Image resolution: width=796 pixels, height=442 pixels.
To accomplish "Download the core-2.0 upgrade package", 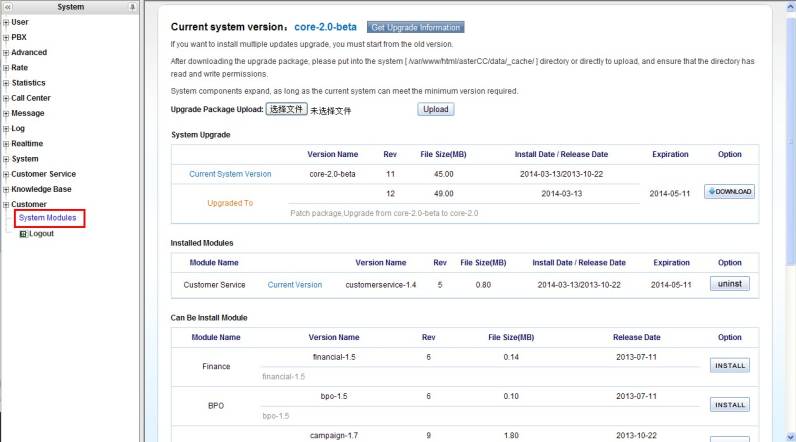I will 729,192.
